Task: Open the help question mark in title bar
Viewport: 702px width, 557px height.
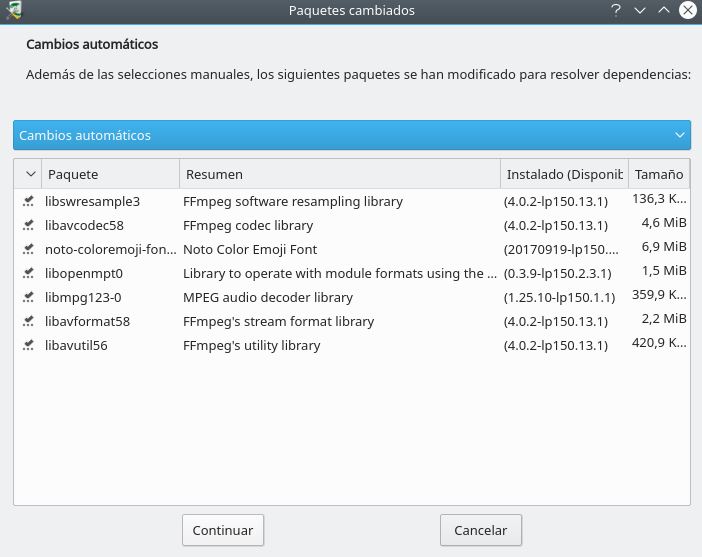Action: pos(616,10)
